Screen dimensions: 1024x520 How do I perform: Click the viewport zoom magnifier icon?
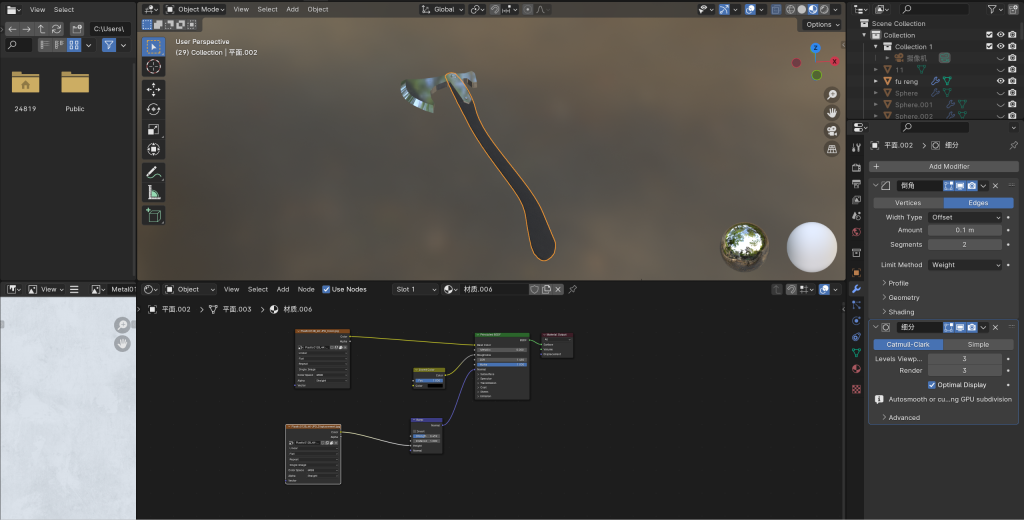831,95
